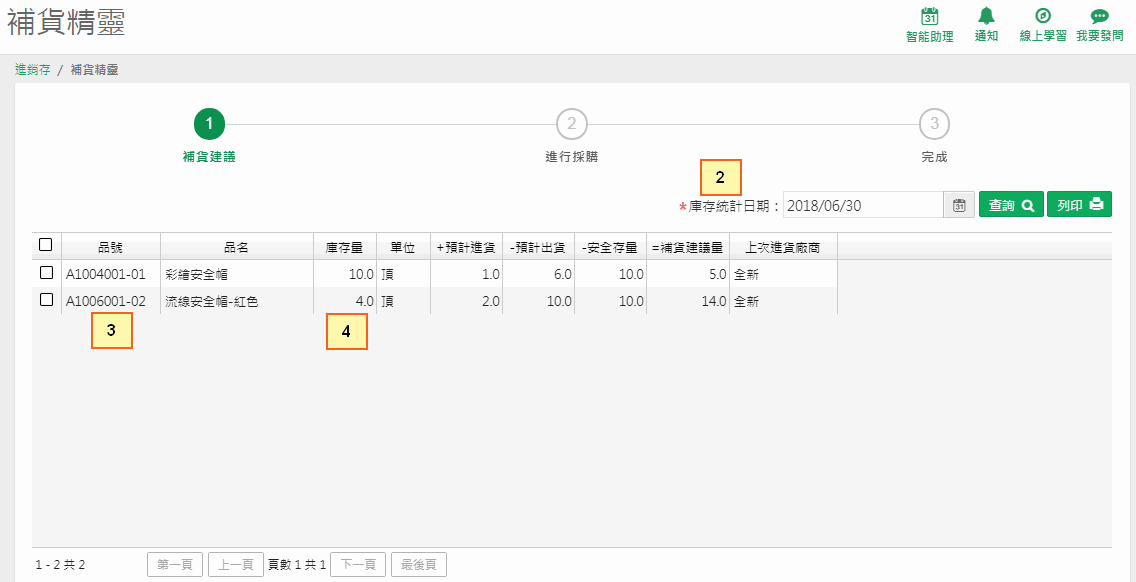Select all rows with header checkbox
The height and width of the screenshot is (582, 1136).
46,245
